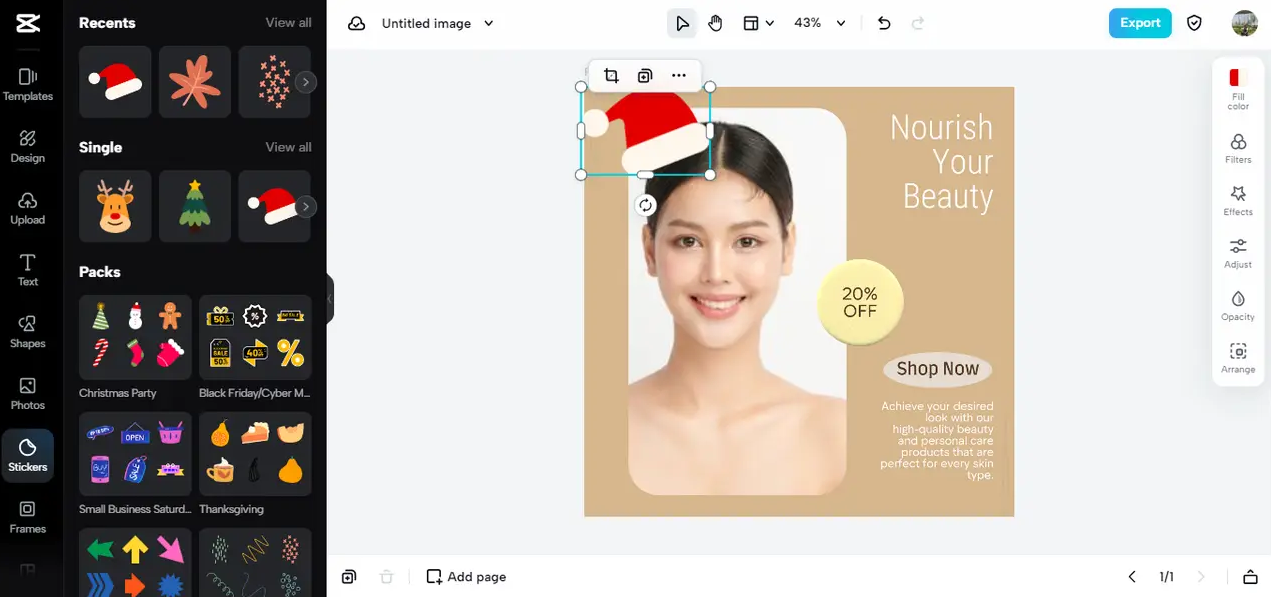The image size is (1271, 597).
Task: Select the Hand pan tool
Action: point(715,23)
